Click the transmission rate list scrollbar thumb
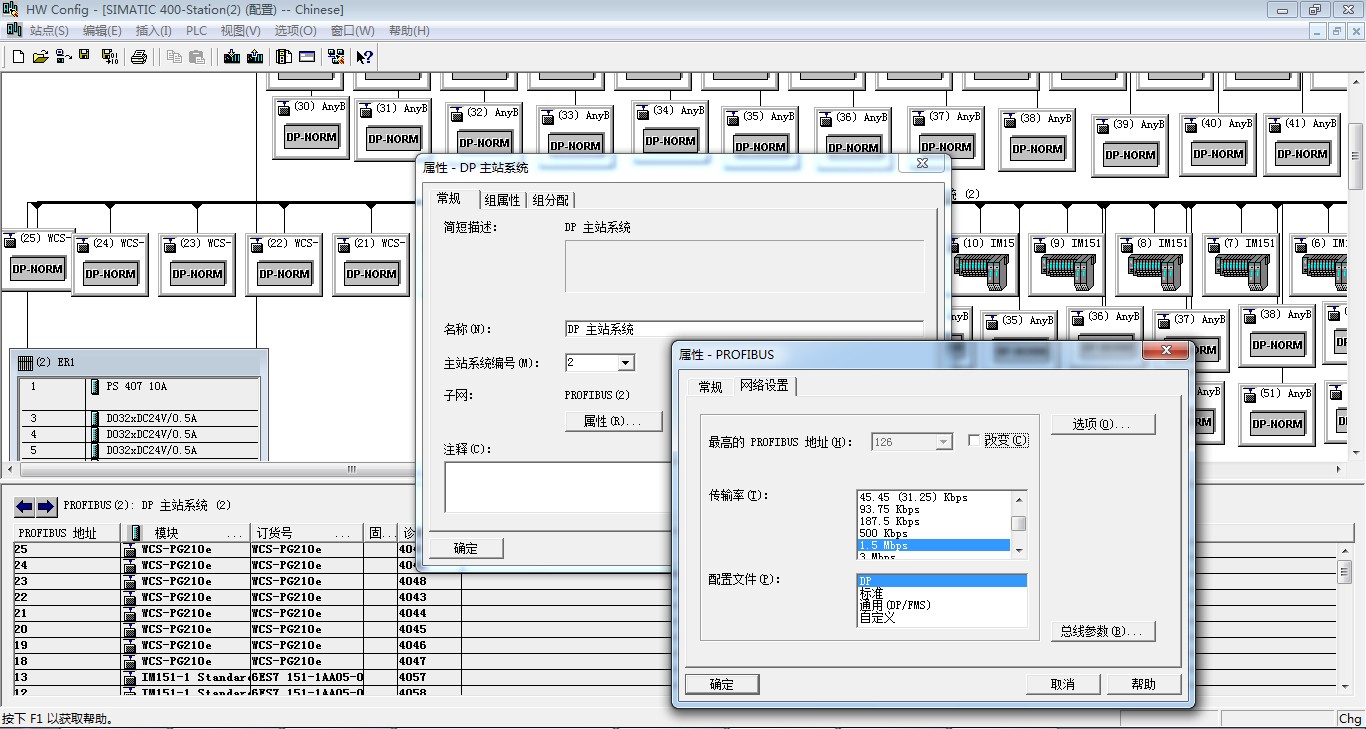Screen dimensions: 1366x729 (x=1018, y=523)
